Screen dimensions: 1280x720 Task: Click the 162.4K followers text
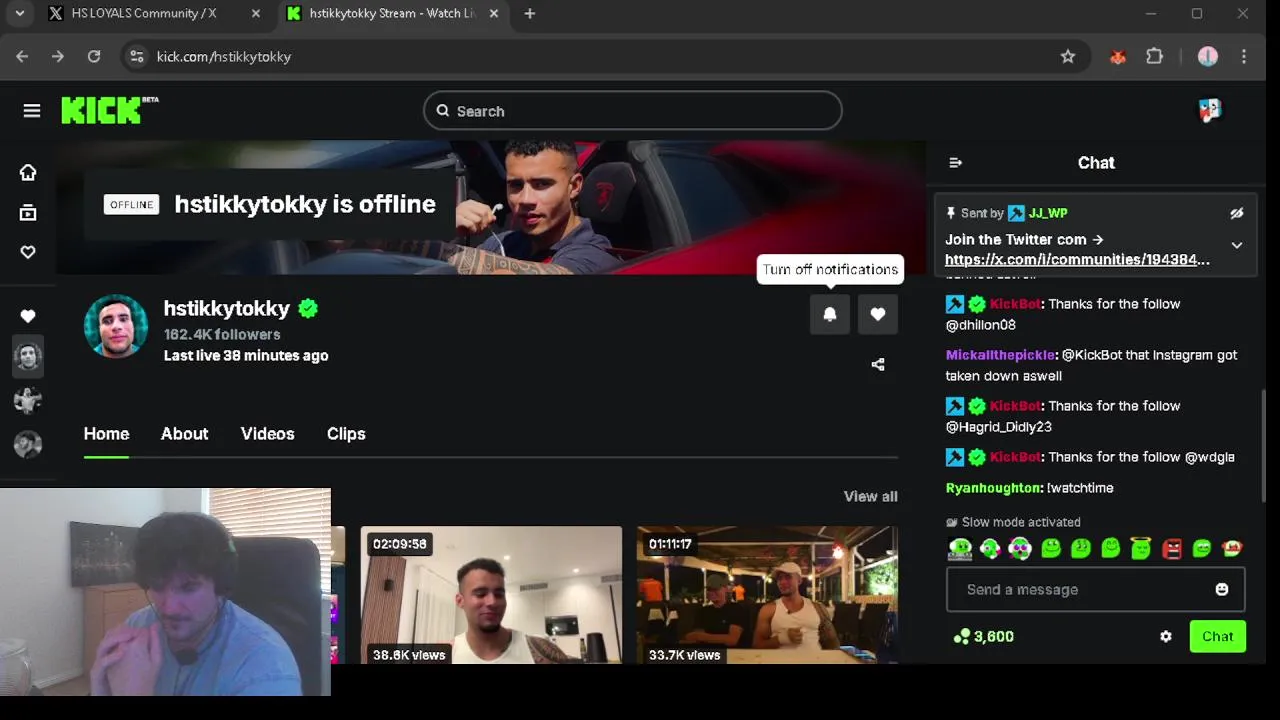click(222, 334)
